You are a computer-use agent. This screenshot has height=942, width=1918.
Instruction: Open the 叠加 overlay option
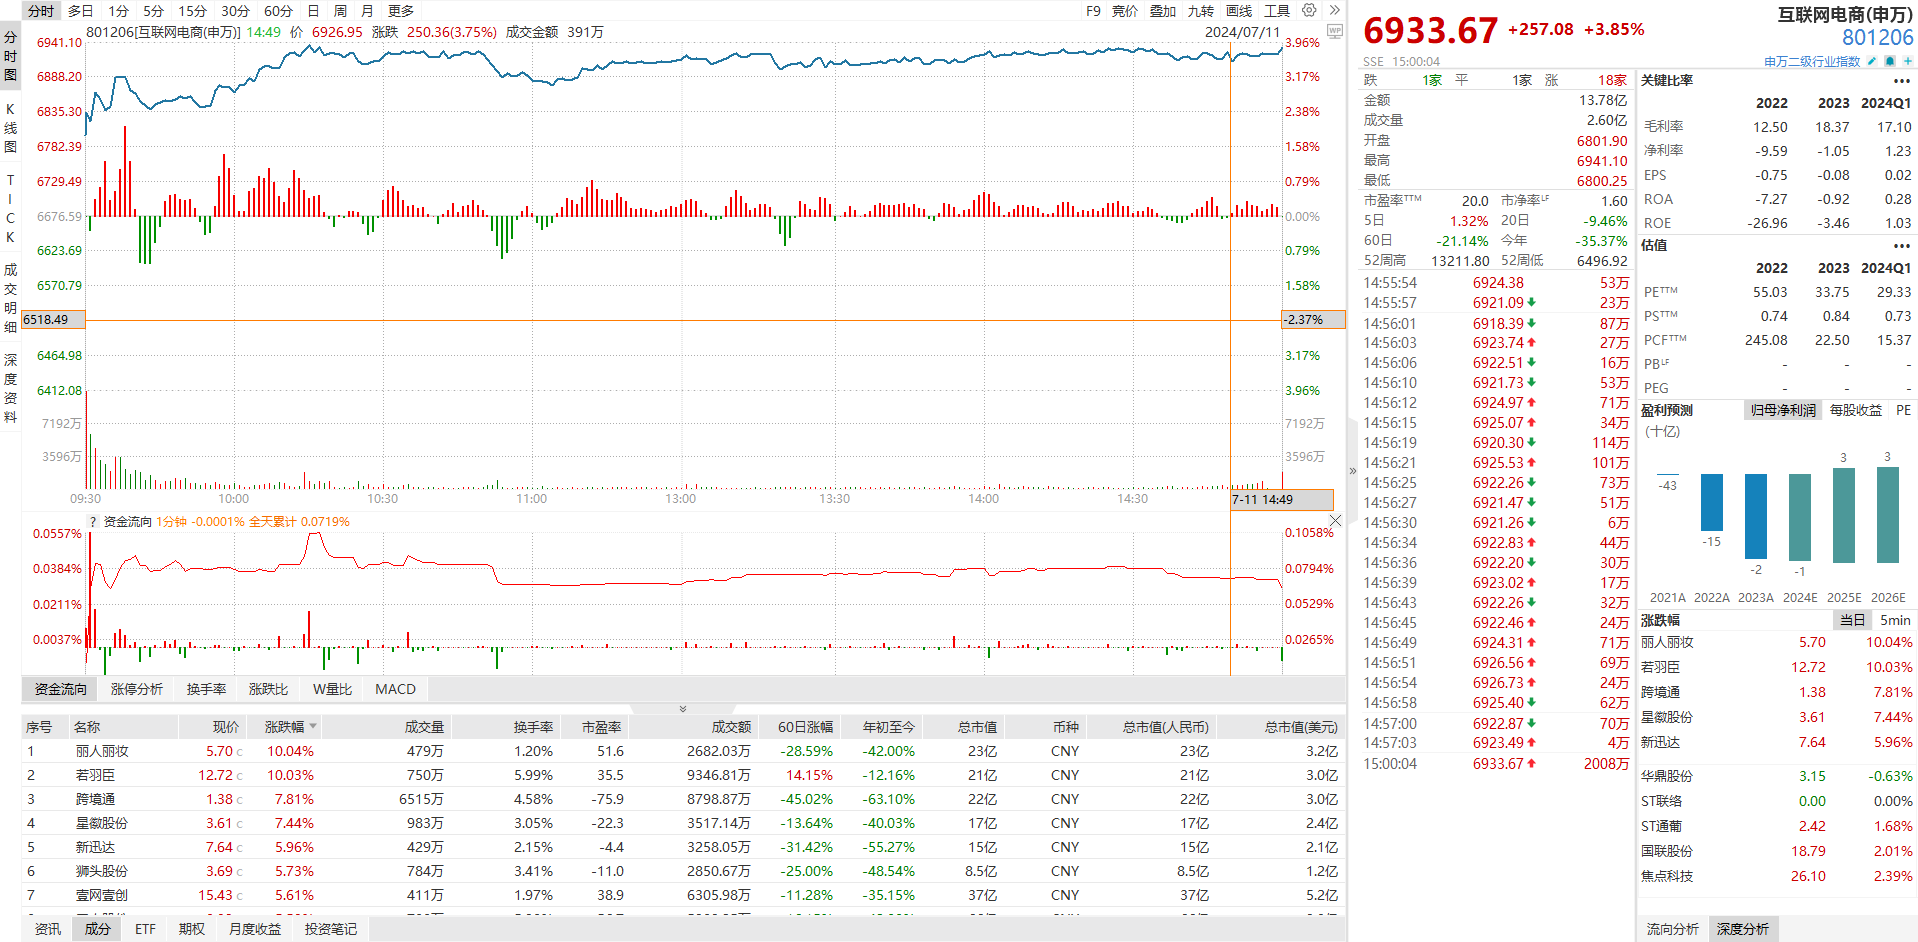pos(1163,11)
